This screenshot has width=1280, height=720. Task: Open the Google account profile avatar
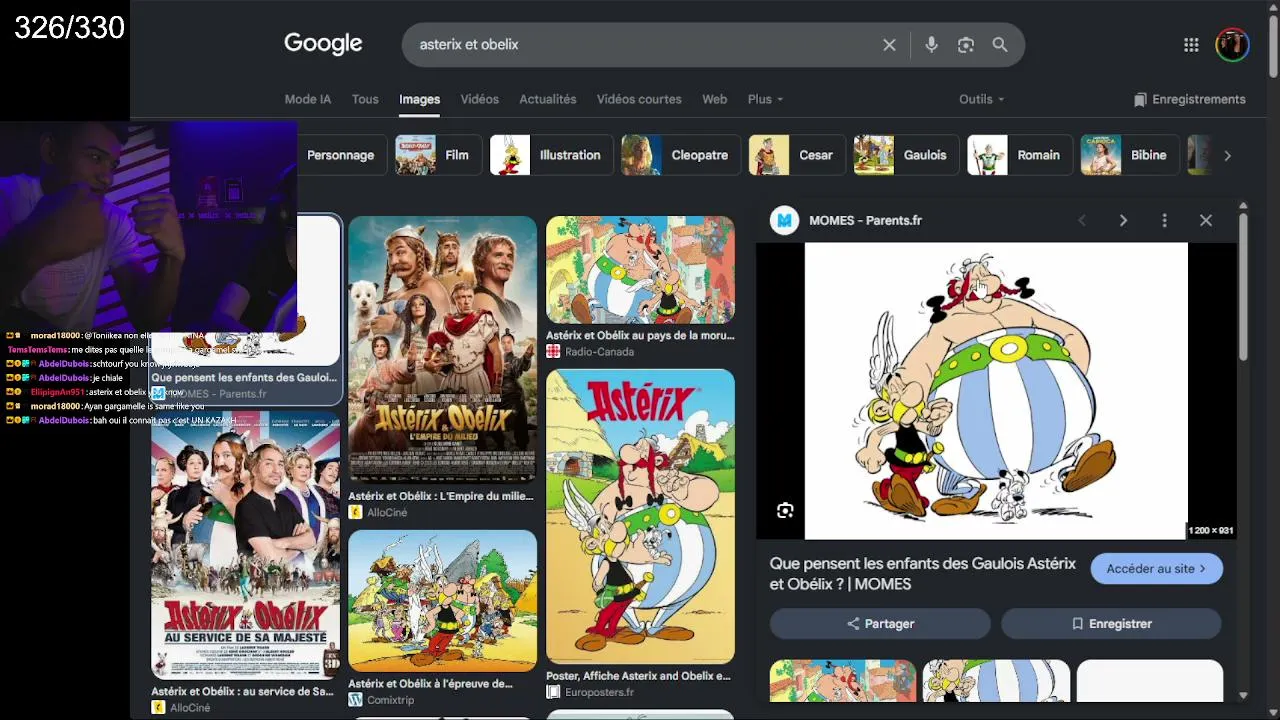tap(1232, 45)
